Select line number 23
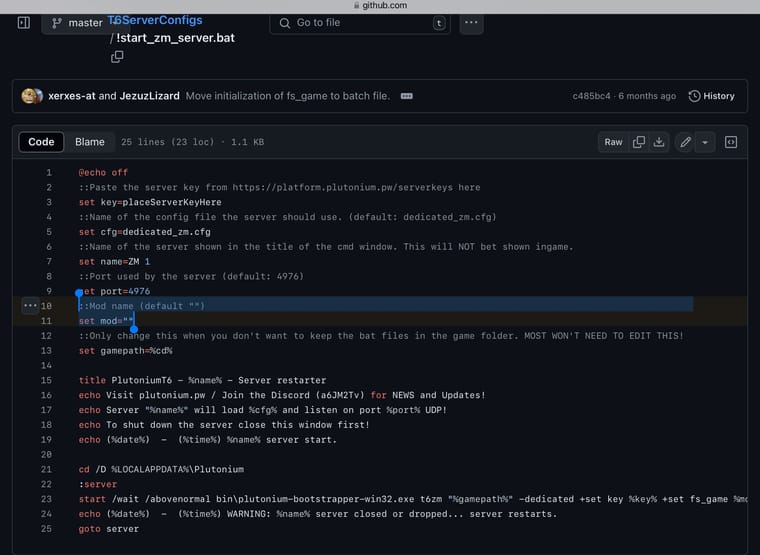The width and height of the screenshot is (760, 555). point(47,499)
